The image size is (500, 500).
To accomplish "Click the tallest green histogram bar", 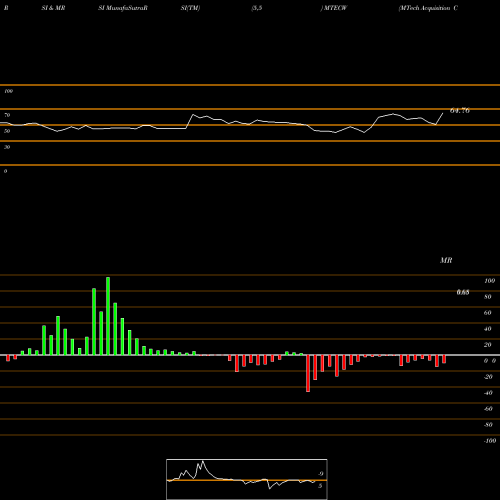I will (x=108, y=316).
